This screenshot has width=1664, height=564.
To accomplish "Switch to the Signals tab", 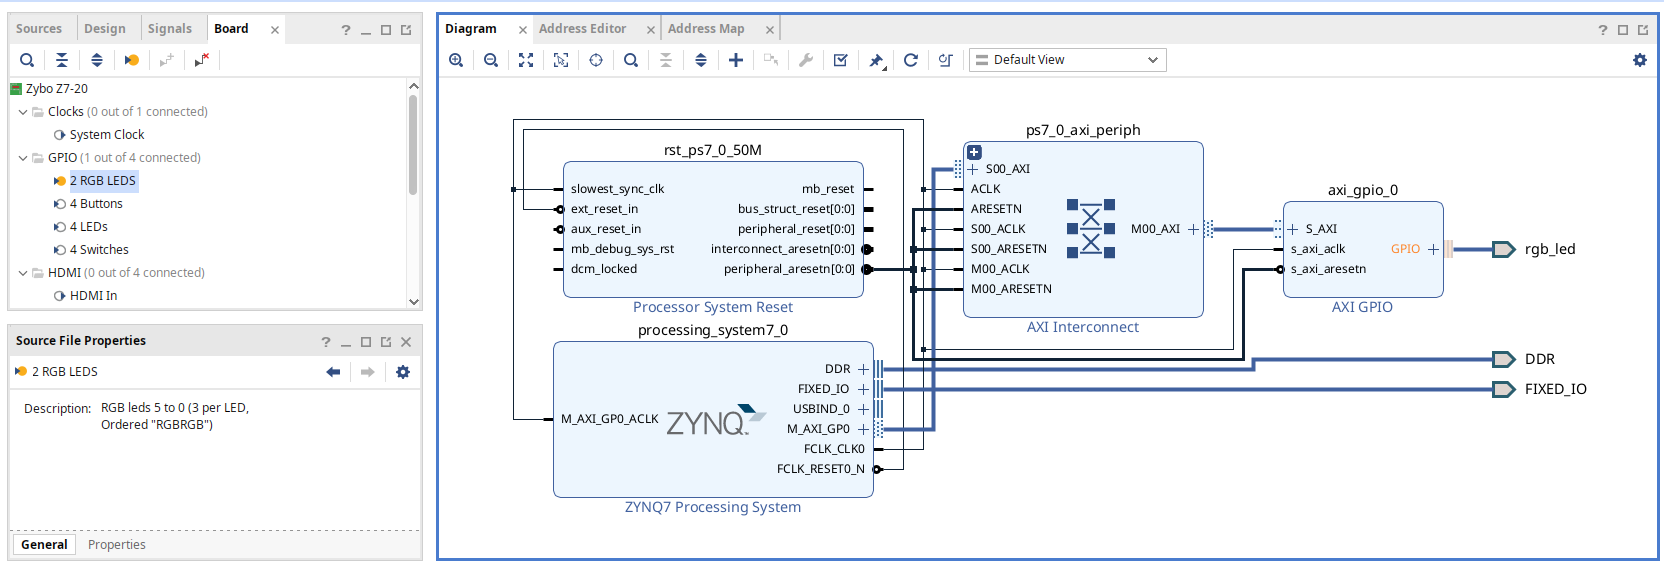I will pyautogui.click(x=170, y=29).
